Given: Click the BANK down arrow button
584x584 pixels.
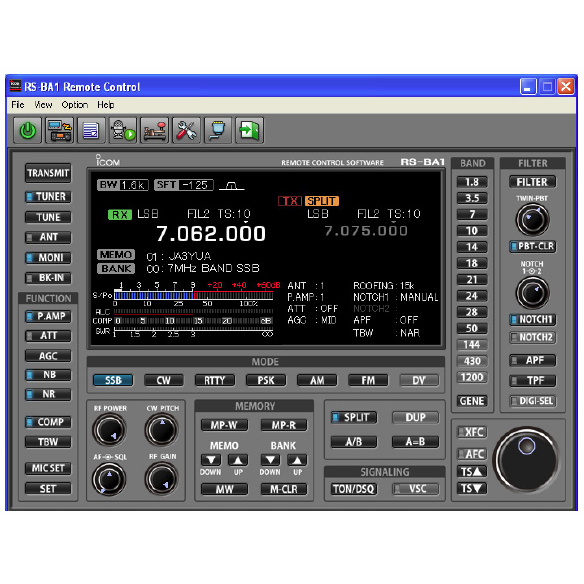Looking at the screenshot, I should pos(270,460).
